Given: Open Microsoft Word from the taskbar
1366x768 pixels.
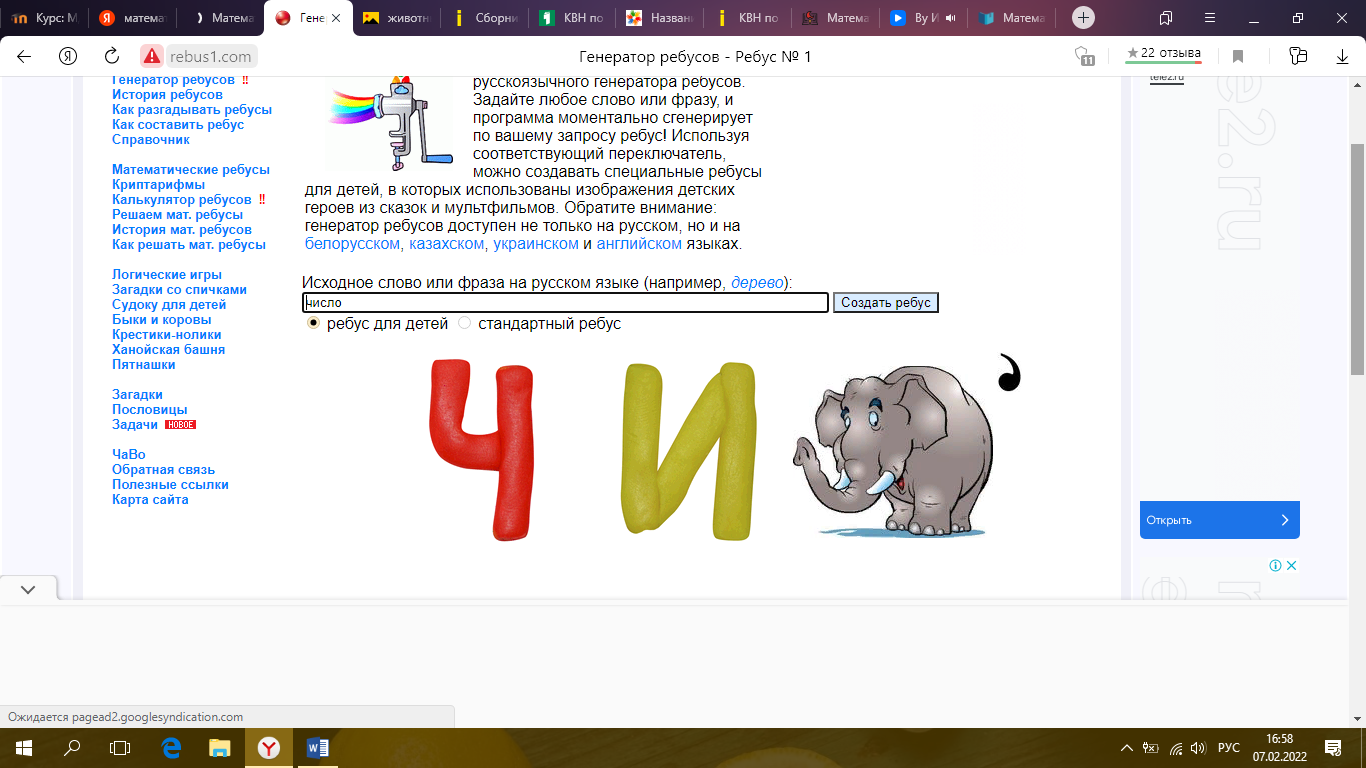Looking at the screenshot, I should click(317, 748).
